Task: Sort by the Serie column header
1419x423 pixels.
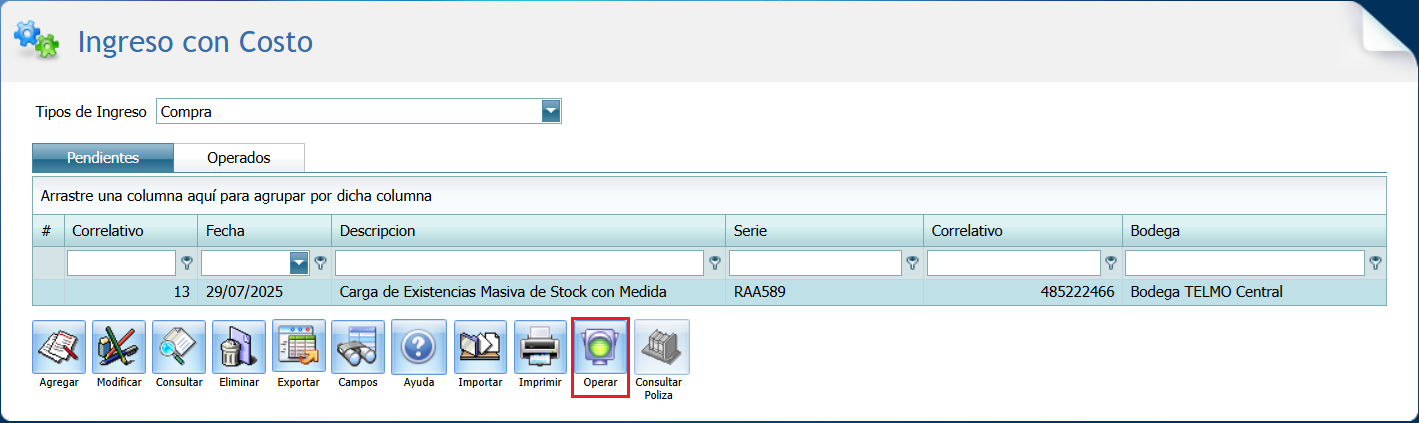Action: tap(824, 231)
